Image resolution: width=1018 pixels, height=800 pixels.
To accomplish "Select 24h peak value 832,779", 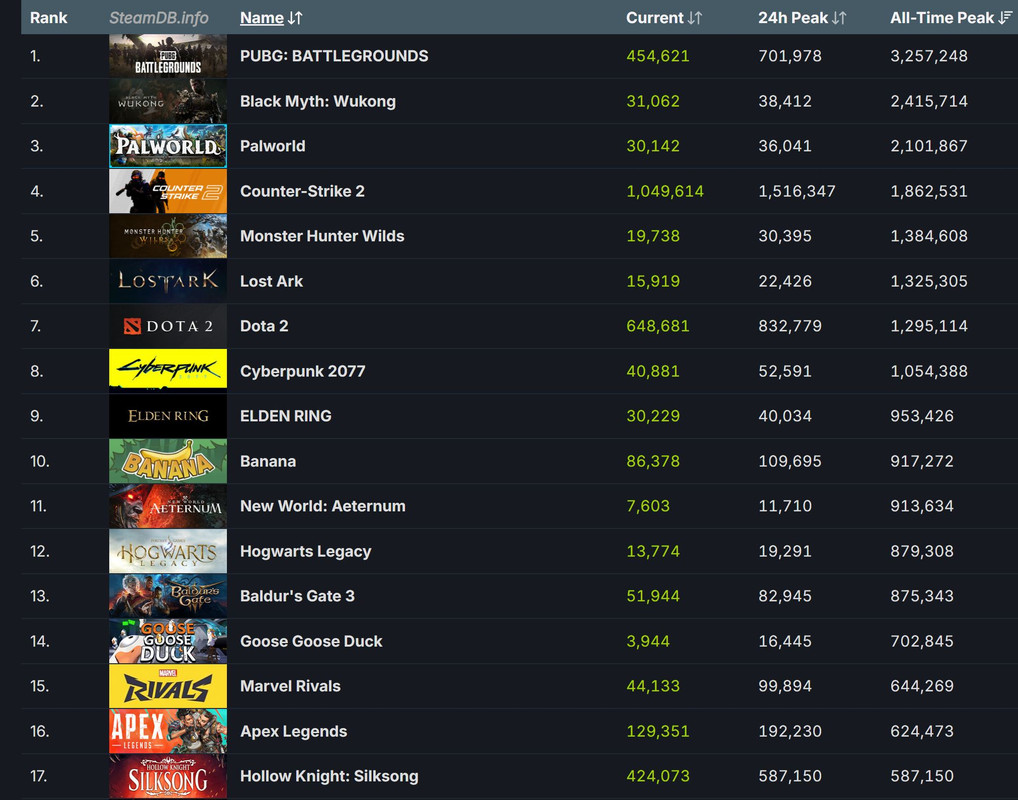I will point(790,326).
